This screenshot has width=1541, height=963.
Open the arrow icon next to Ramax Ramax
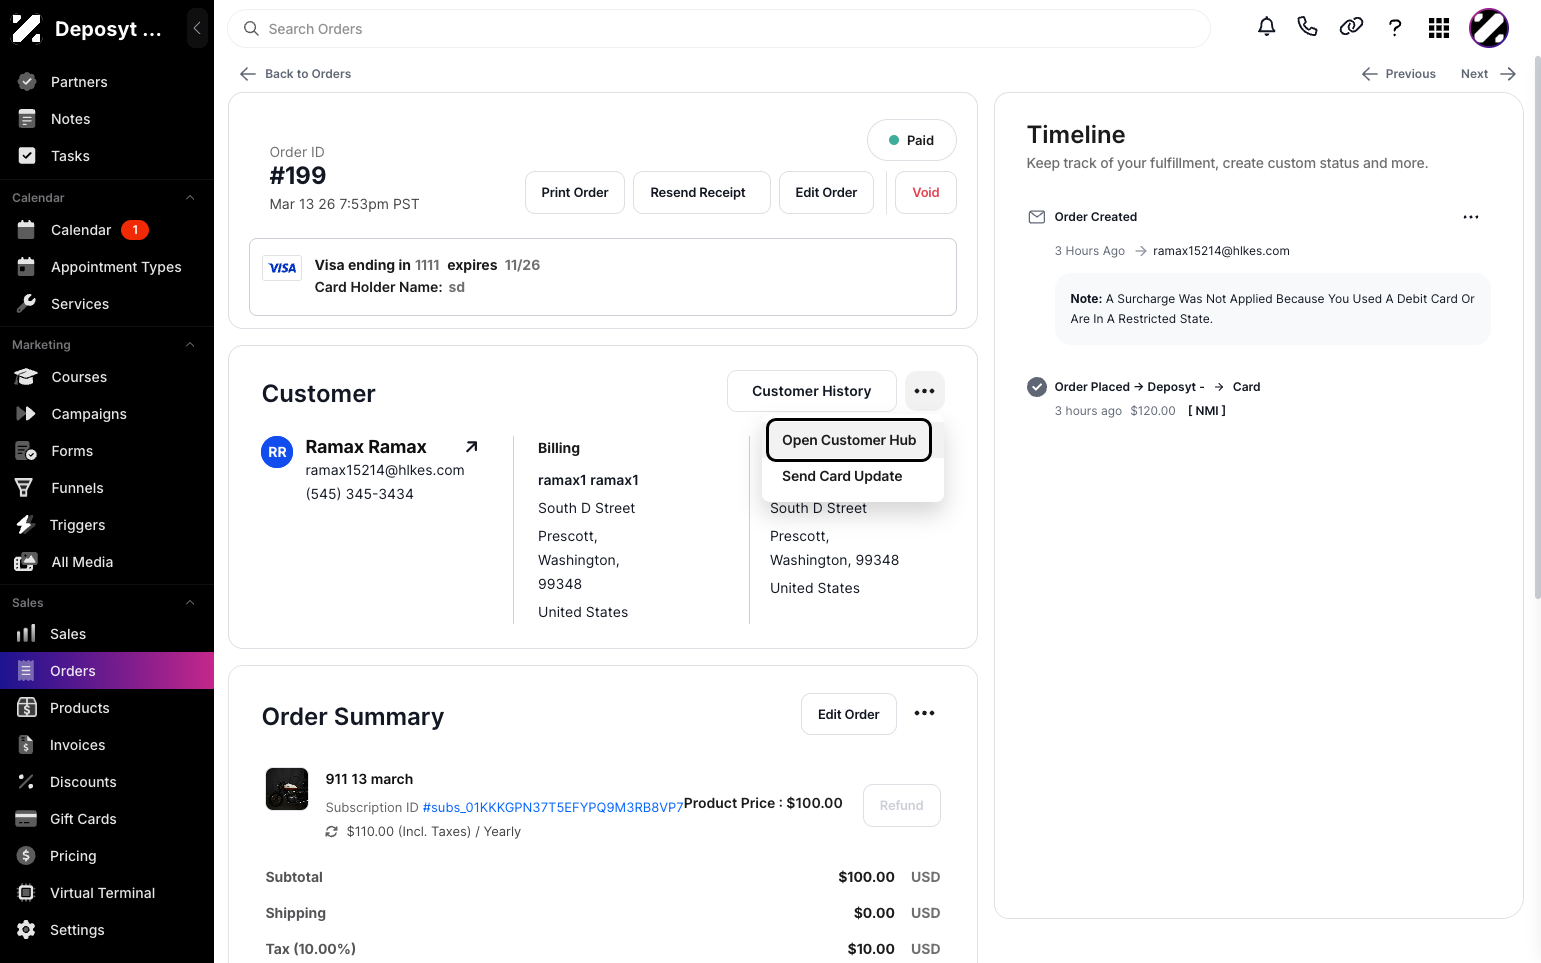pyautogui.click(x=472, y=447)
